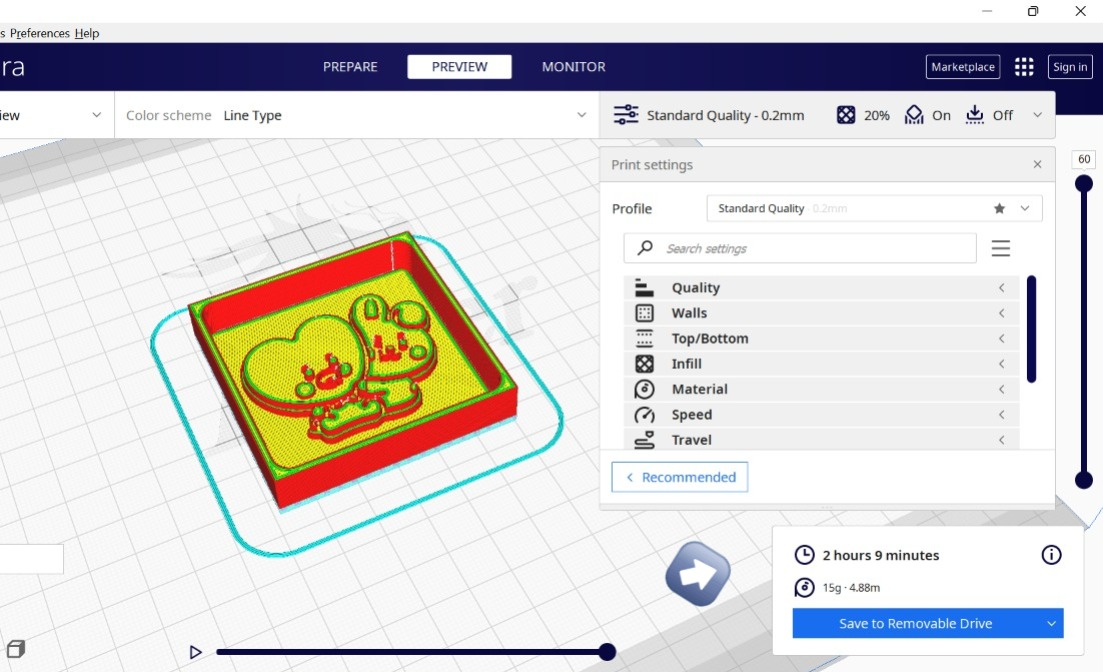Screen dimensions: 1103x672
Task: Click the Search settings input field
Action: click(x=800, y=248)
